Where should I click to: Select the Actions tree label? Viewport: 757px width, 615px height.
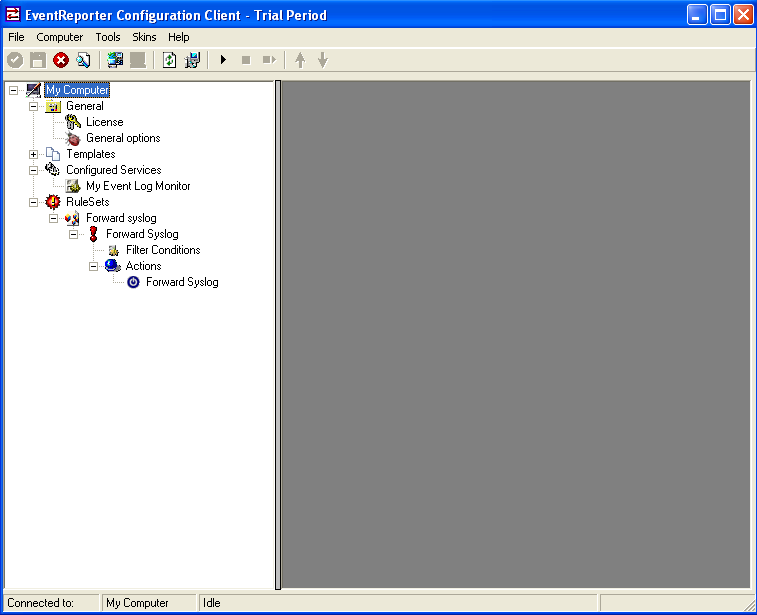(x=143, y=266)
